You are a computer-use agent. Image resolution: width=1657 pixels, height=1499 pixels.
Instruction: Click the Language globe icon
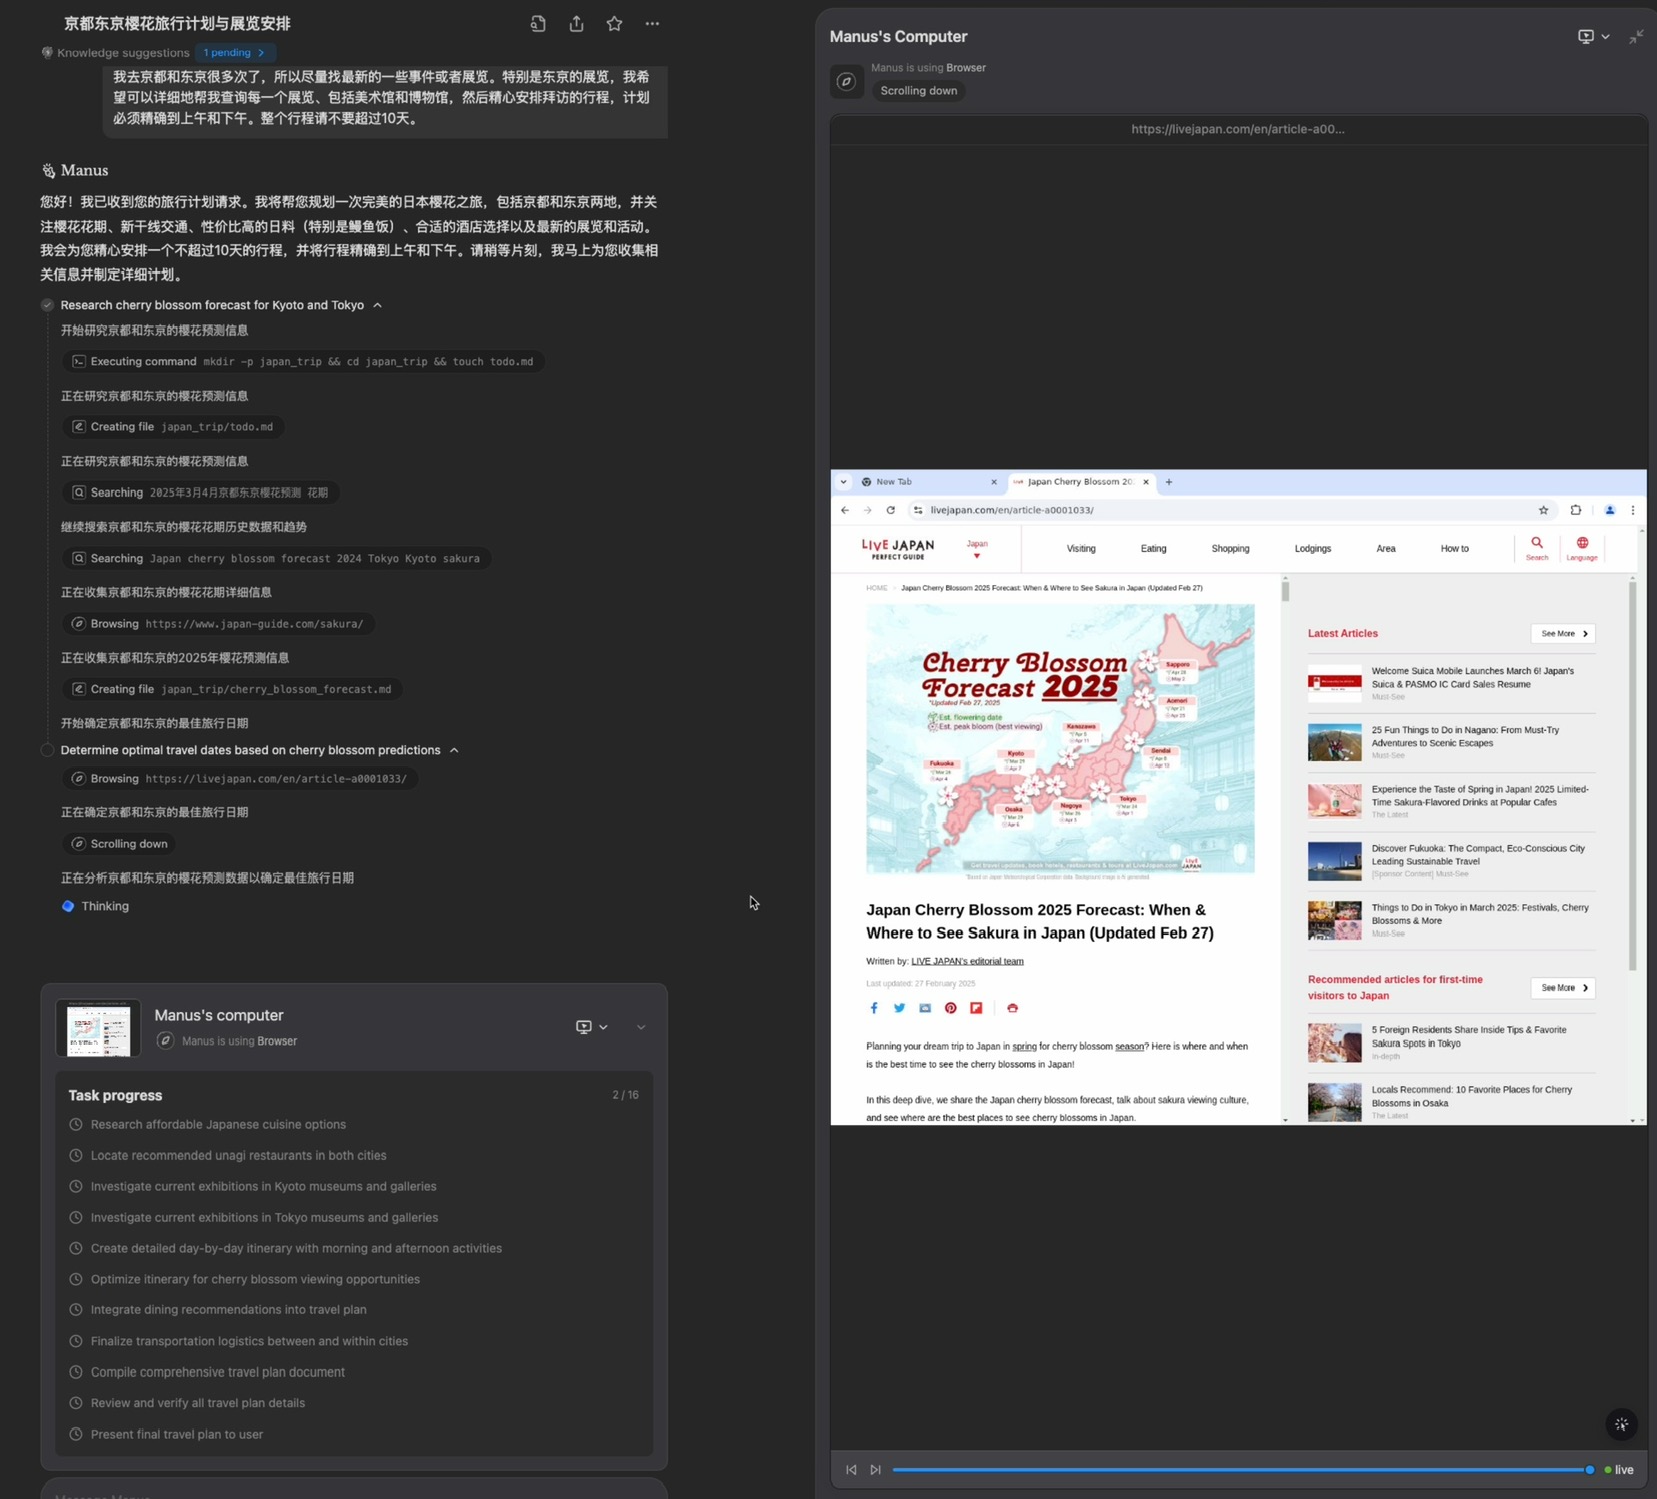click(1581, 548)
